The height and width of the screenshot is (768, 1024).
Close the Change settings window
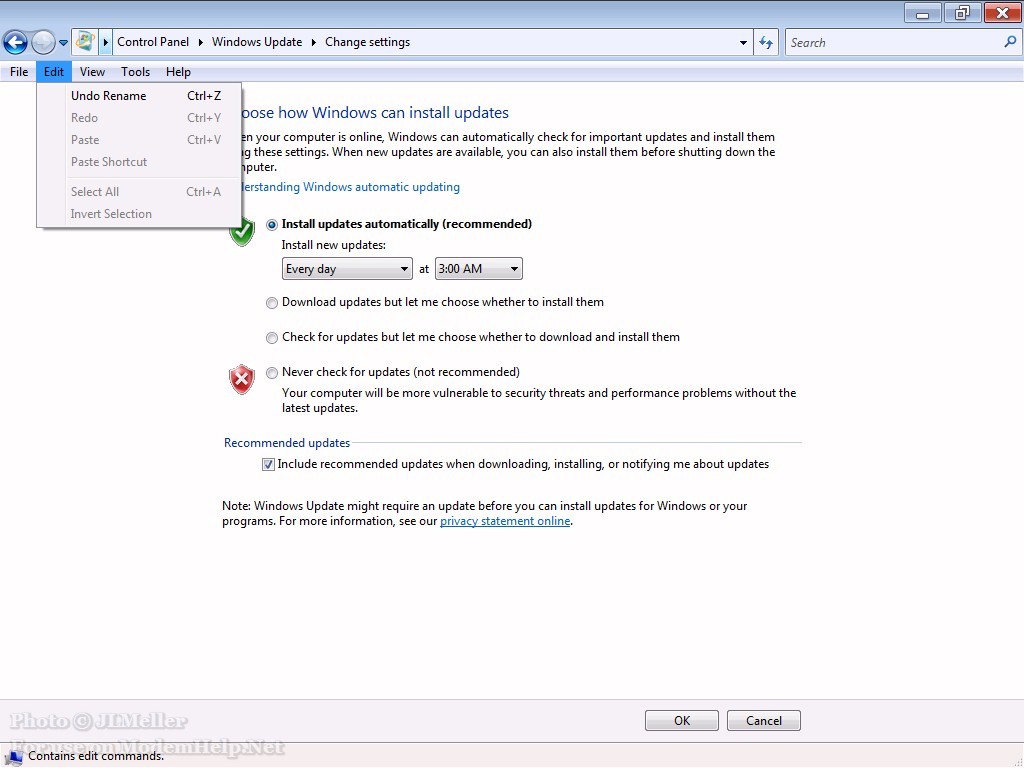coord(1002,13)
